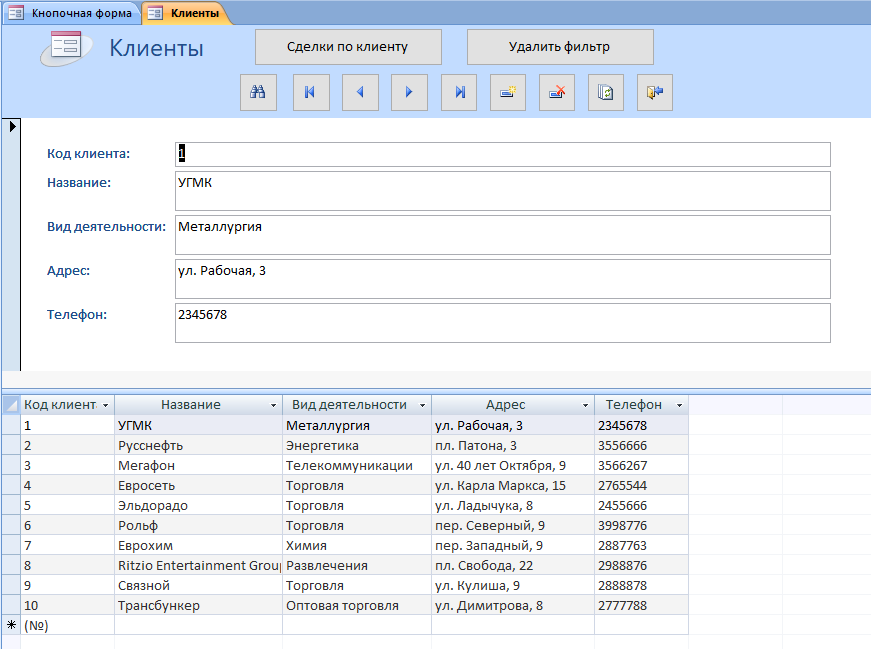The image size is (871, 649).
Task: Select the Рольф cell
Action: [x=198, y=526]
